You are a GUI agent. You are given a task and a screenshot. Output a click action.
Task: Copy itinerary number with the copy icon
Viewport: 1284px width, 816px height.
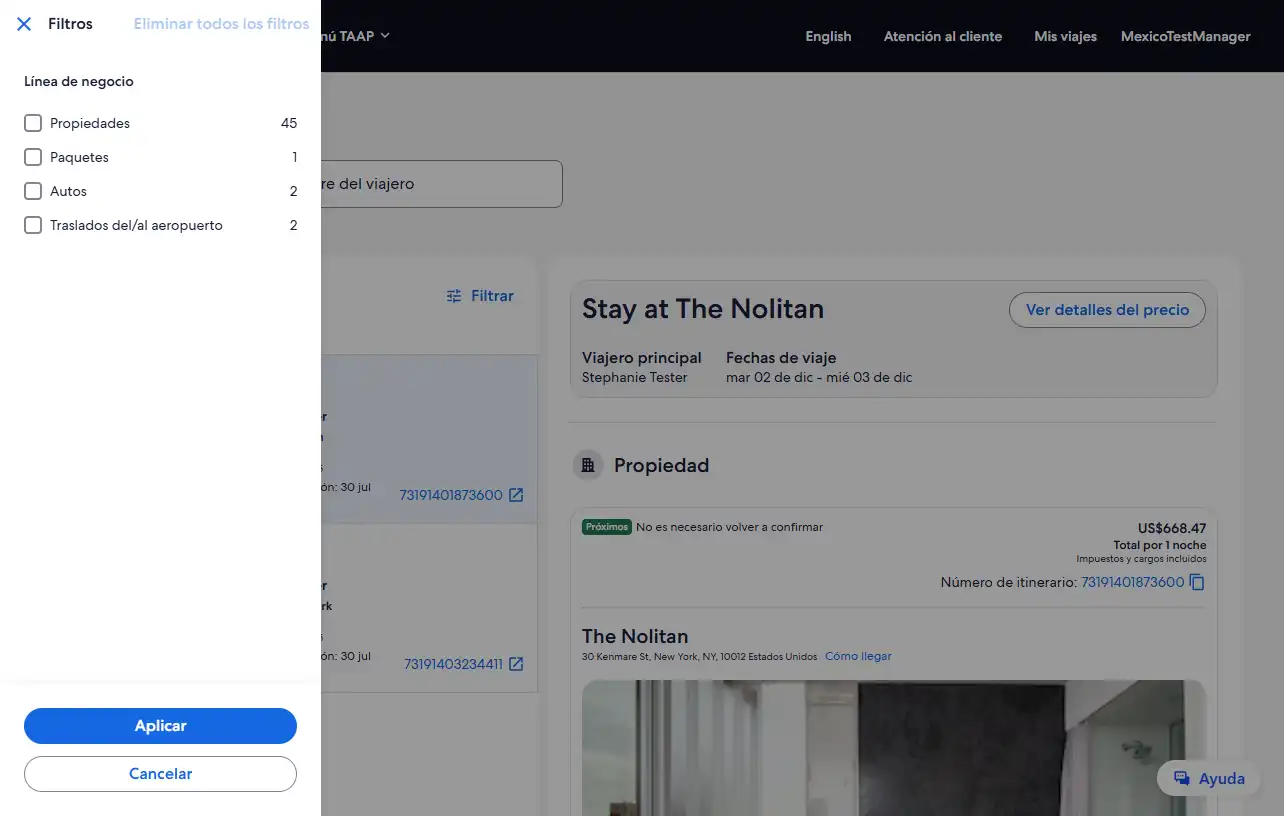click(x=1197, y=582)
